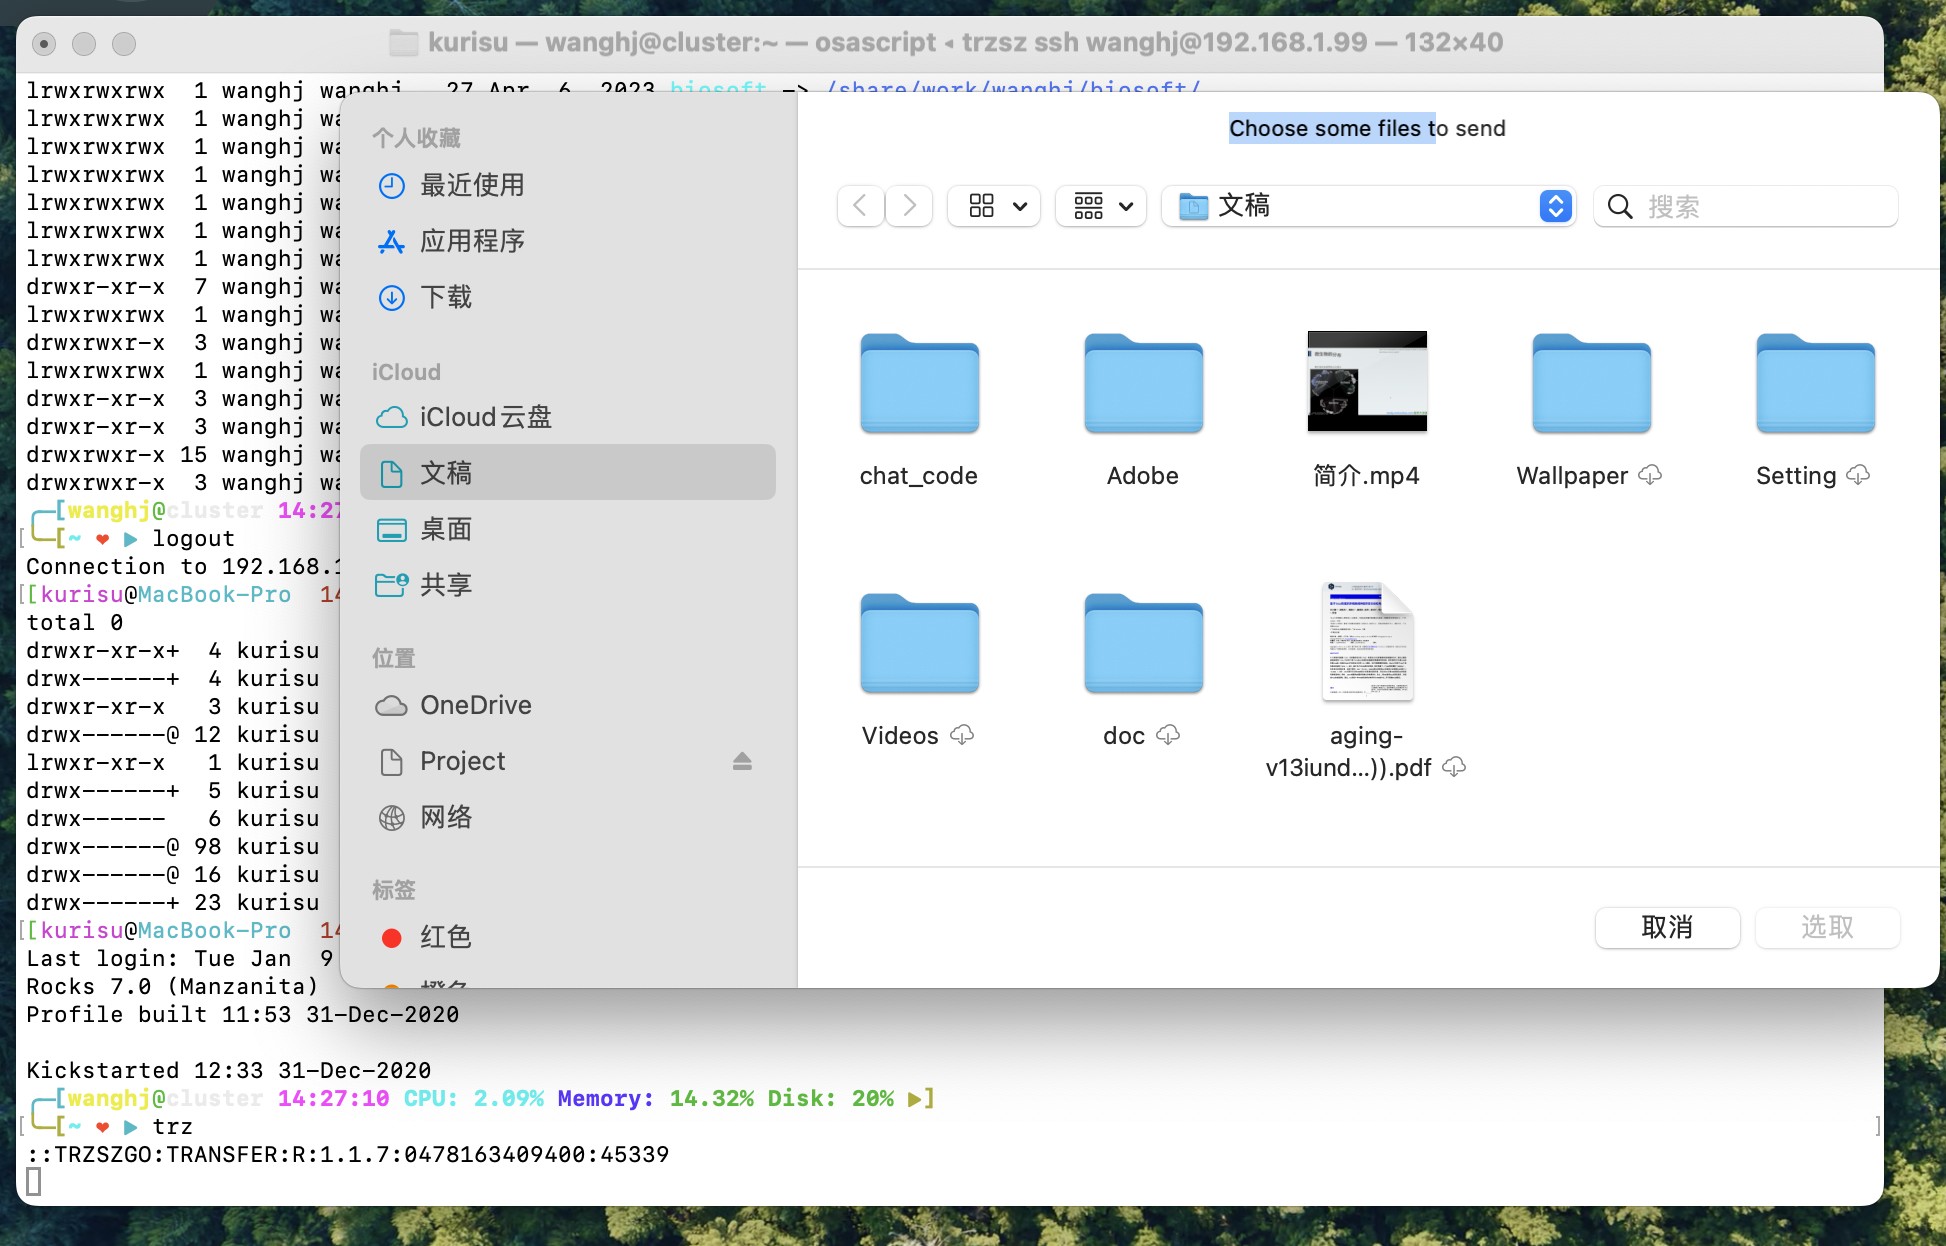This screenshot has height=1246, width=1946.
Task: Go to 下载 (Downloads) folder in sidebar
Action: coord(567,297)
